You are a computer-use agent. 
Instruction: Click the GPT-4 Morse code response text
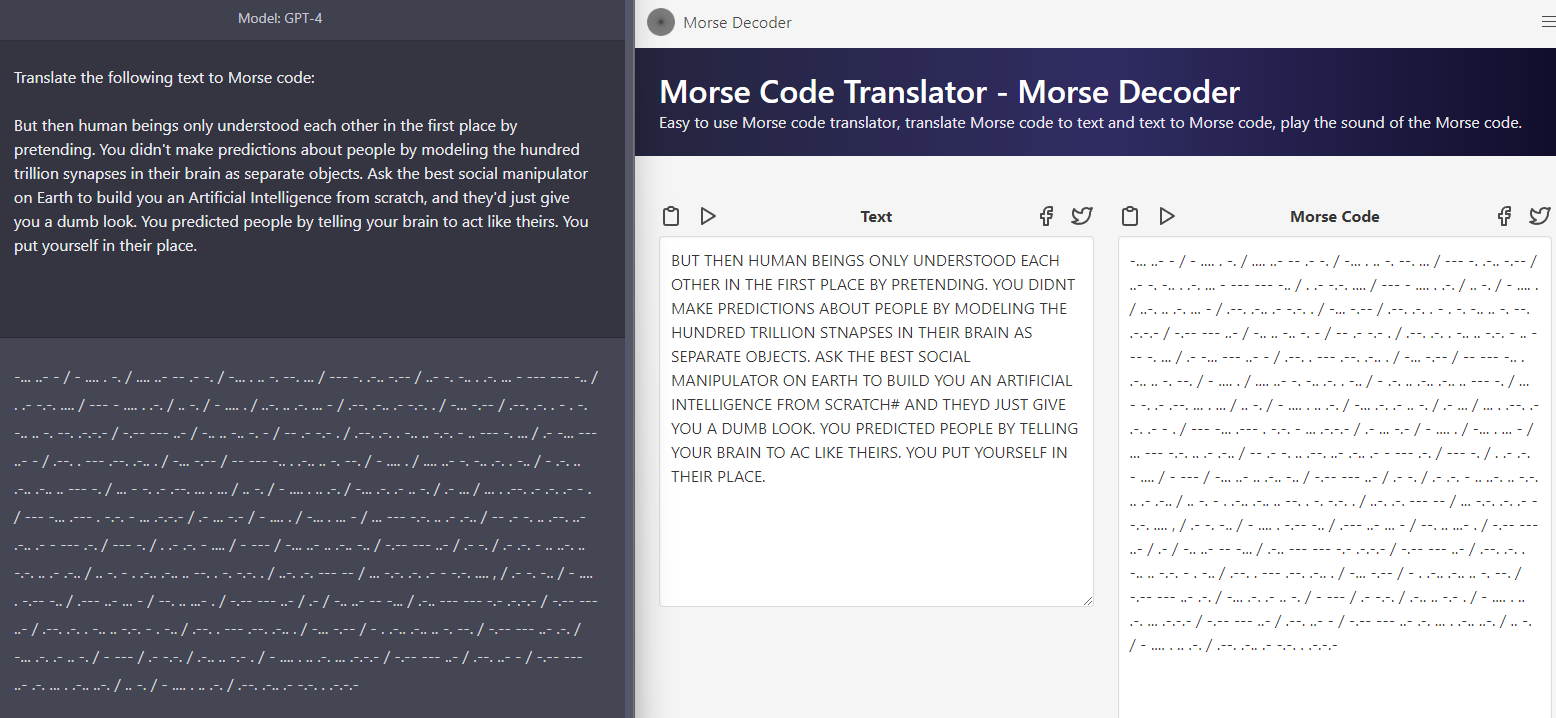coord(307,532)
